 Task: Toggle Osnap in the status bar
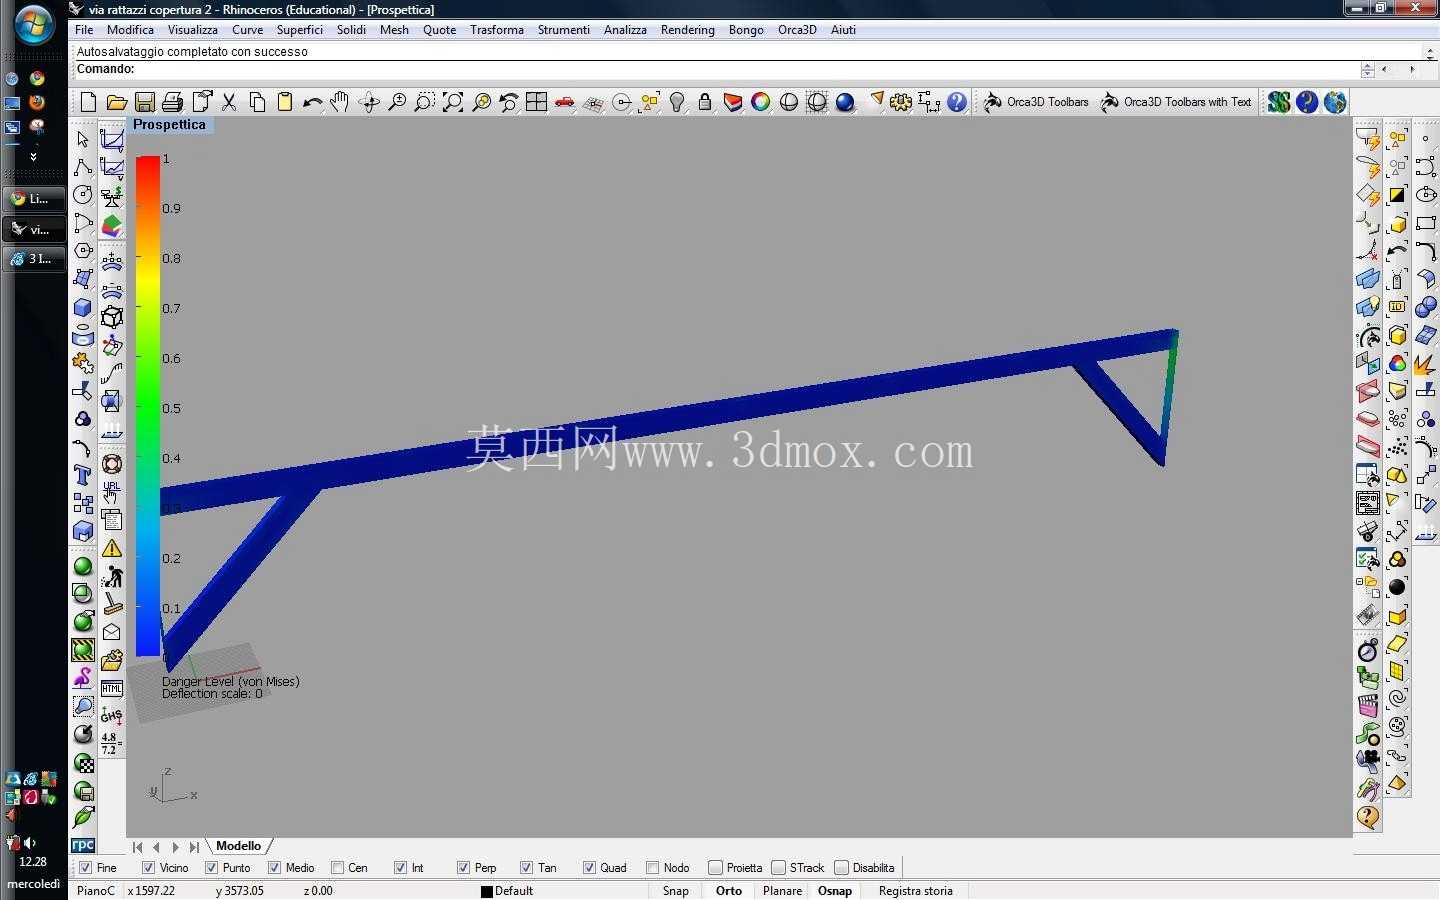click(835, 891)
